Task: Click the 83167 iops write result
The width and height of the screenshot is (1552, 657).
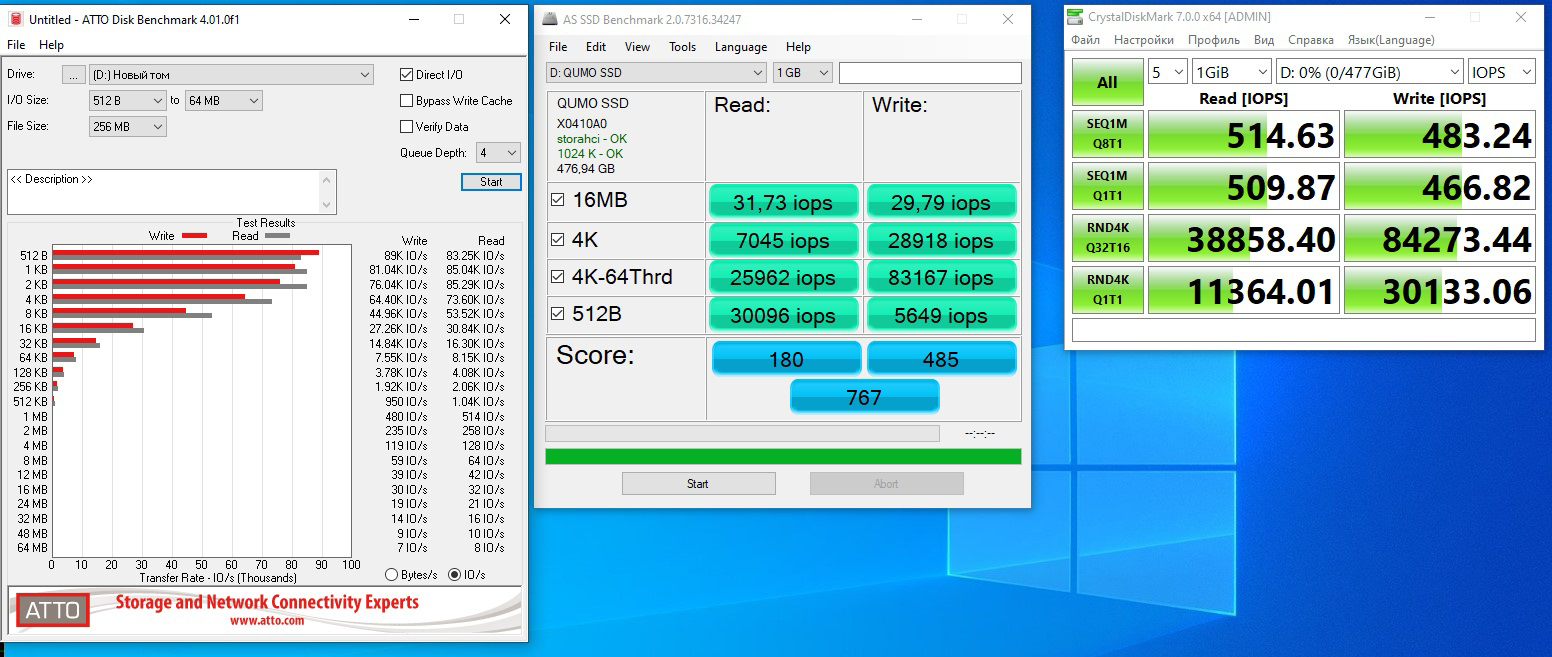Action: (941, 278)
